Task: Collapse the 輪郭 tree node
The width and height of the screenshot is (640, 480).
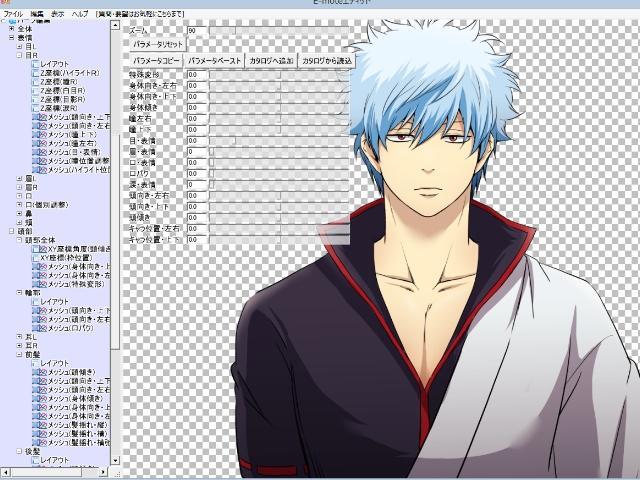Action: 19,293
